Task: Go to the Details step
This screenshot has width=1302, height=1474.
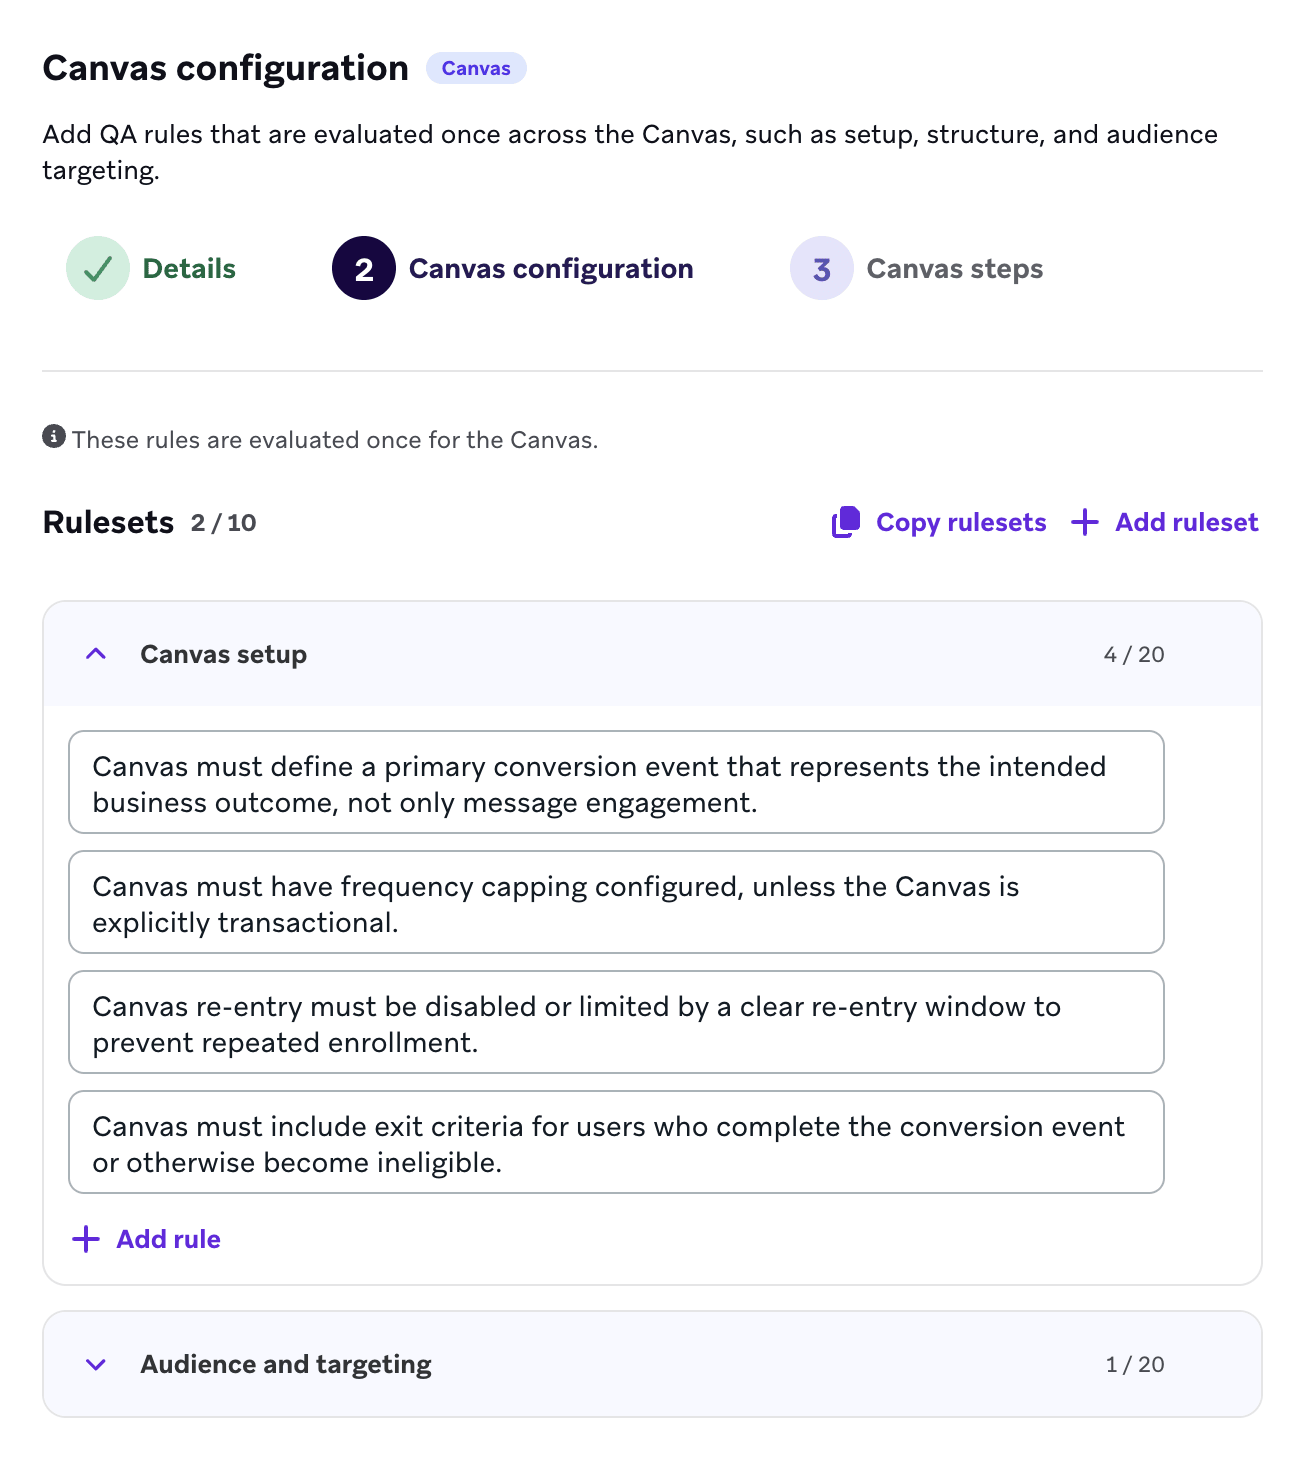Action: click(x=189, y=268)
